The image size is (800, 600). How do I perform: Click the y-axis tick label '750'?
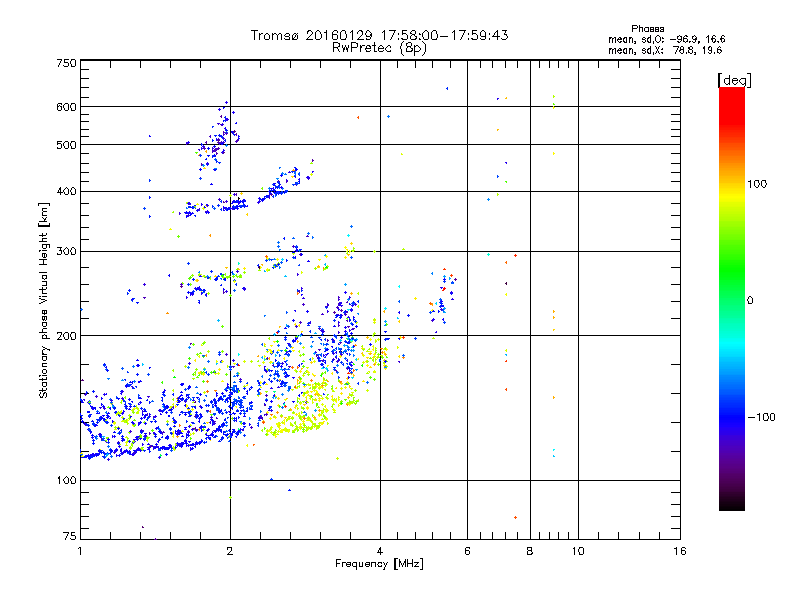pyautogui.click(x=66, y=63)
